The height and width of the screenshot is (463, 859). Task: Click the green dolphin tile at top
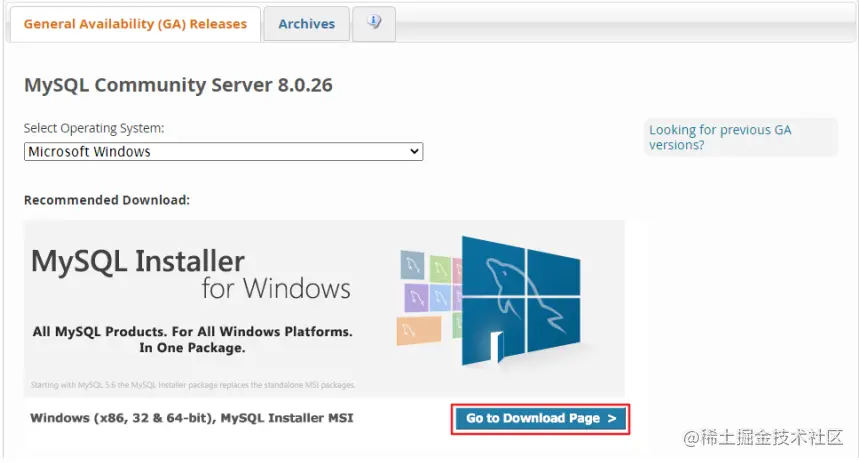point(439,268)
